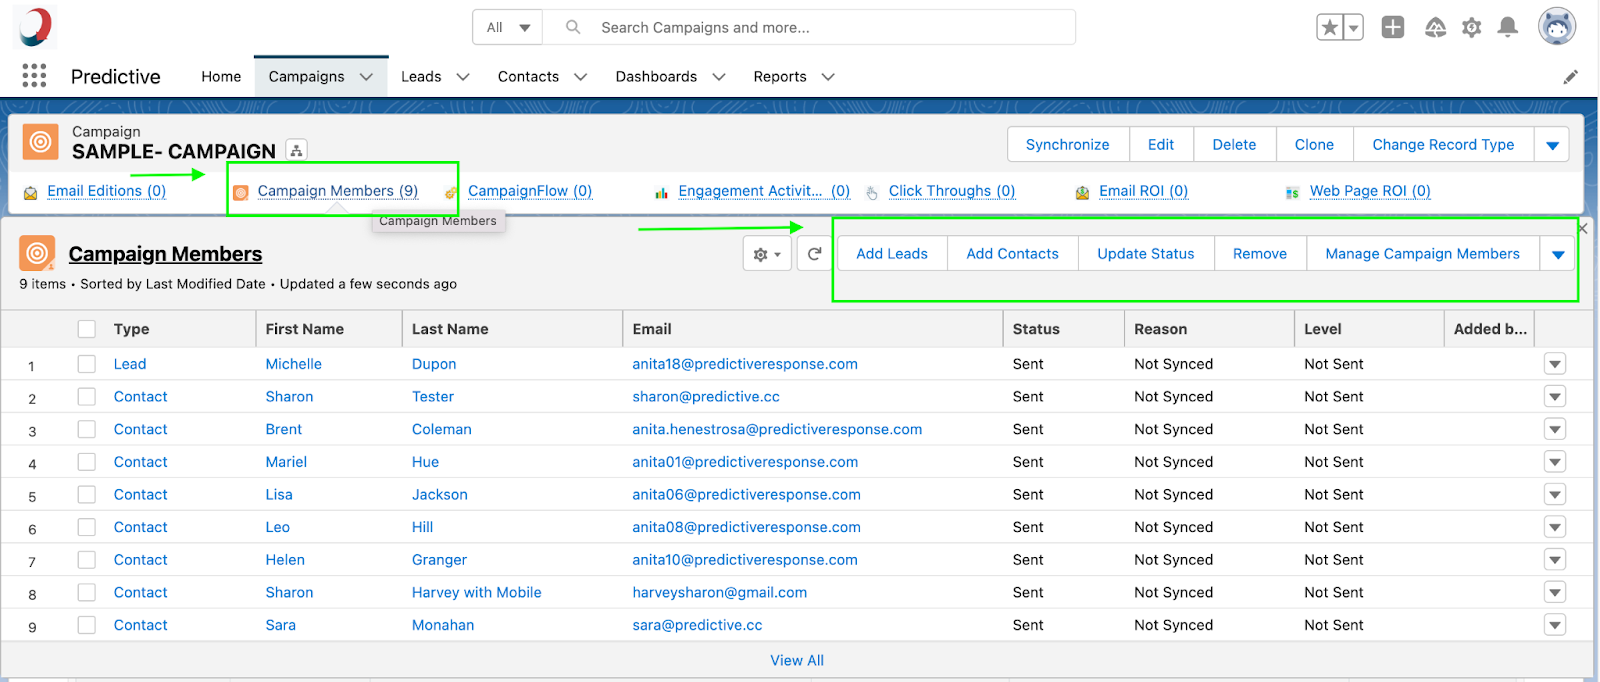Viewport: 1600px width, 682px height.
Task: Open Global Actions plus icon
Action: pyautogui.click(x=1393, y=28)
